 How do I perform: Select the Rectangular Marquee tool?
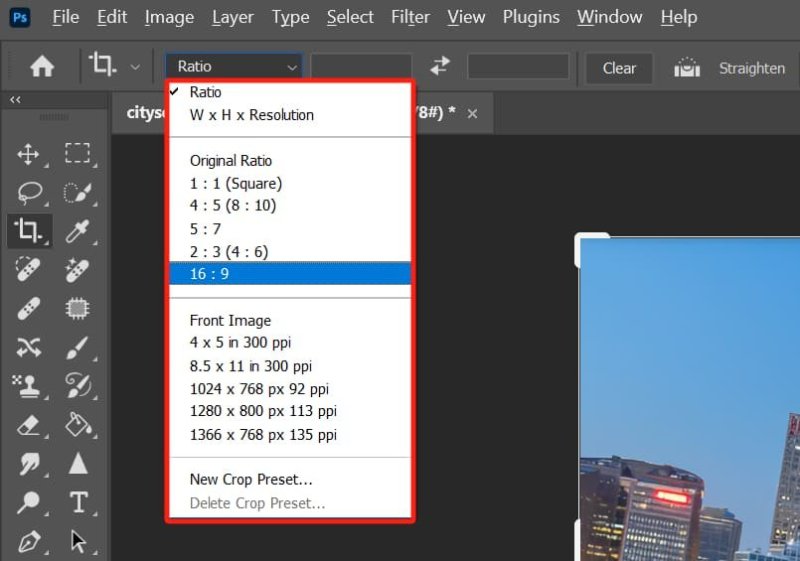click(x=77, y=154)
